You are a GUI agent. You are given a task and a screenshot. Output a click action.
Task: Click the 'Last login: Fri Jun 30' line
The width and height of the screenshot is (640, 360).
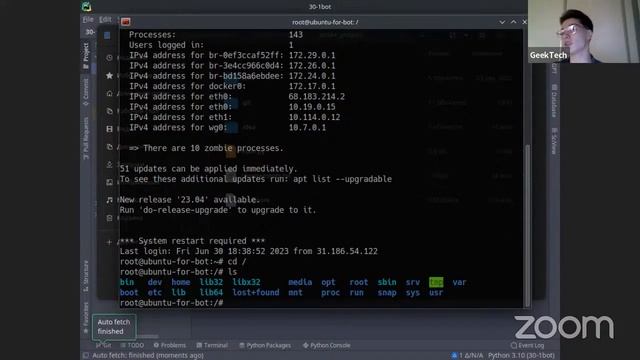click(x=249, y=251)
